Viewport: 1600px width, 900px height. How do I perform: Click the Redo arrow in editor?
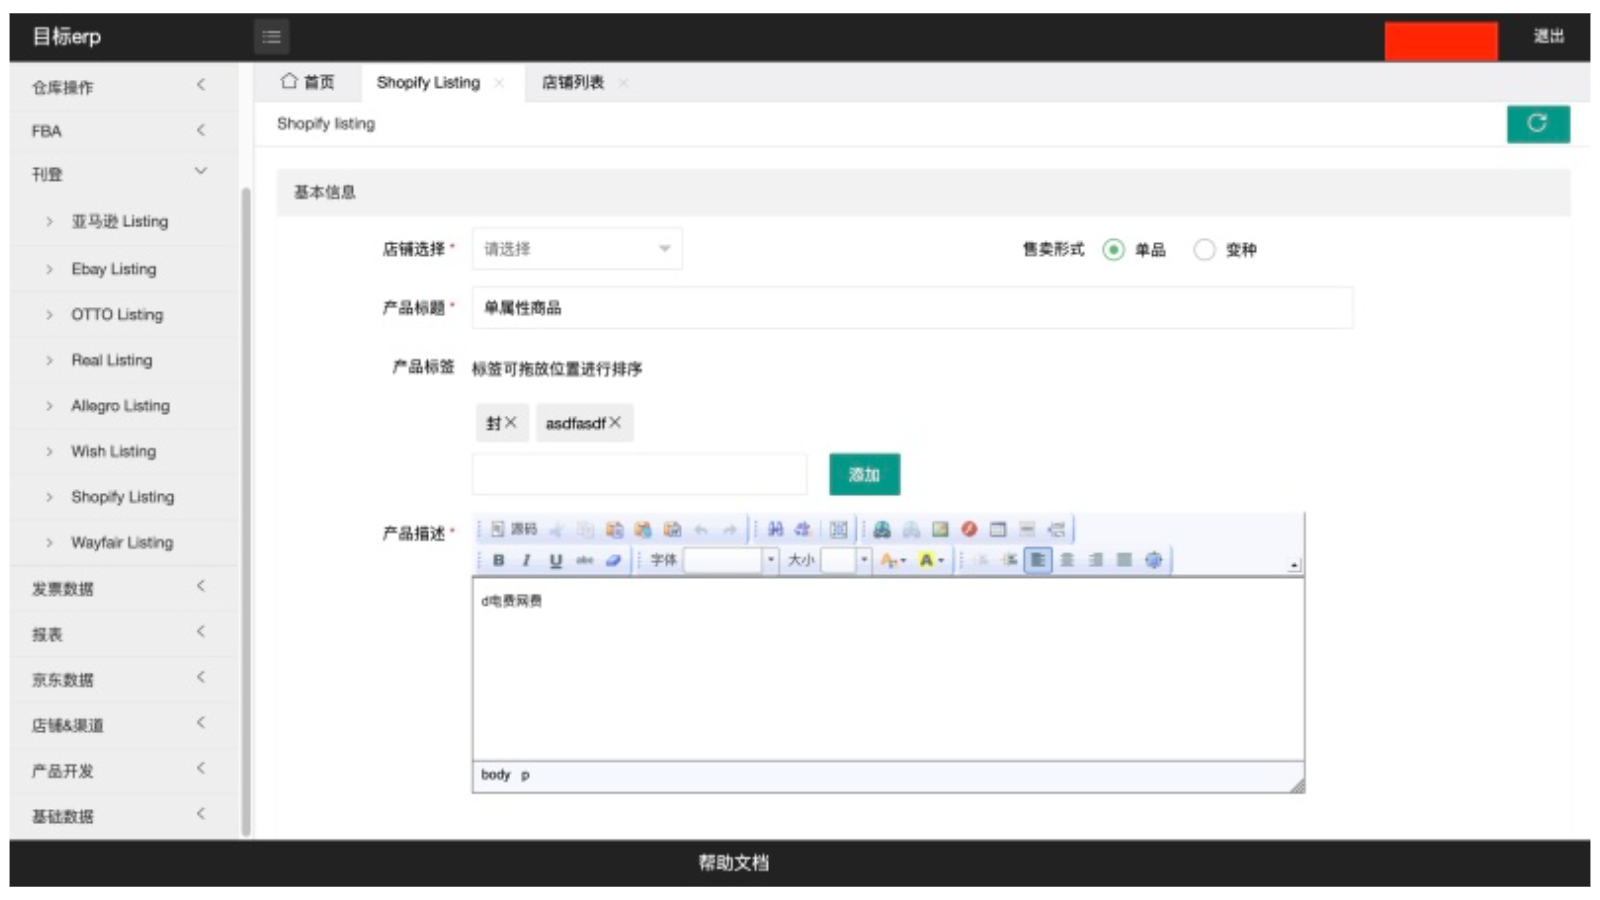pos(730,529)
